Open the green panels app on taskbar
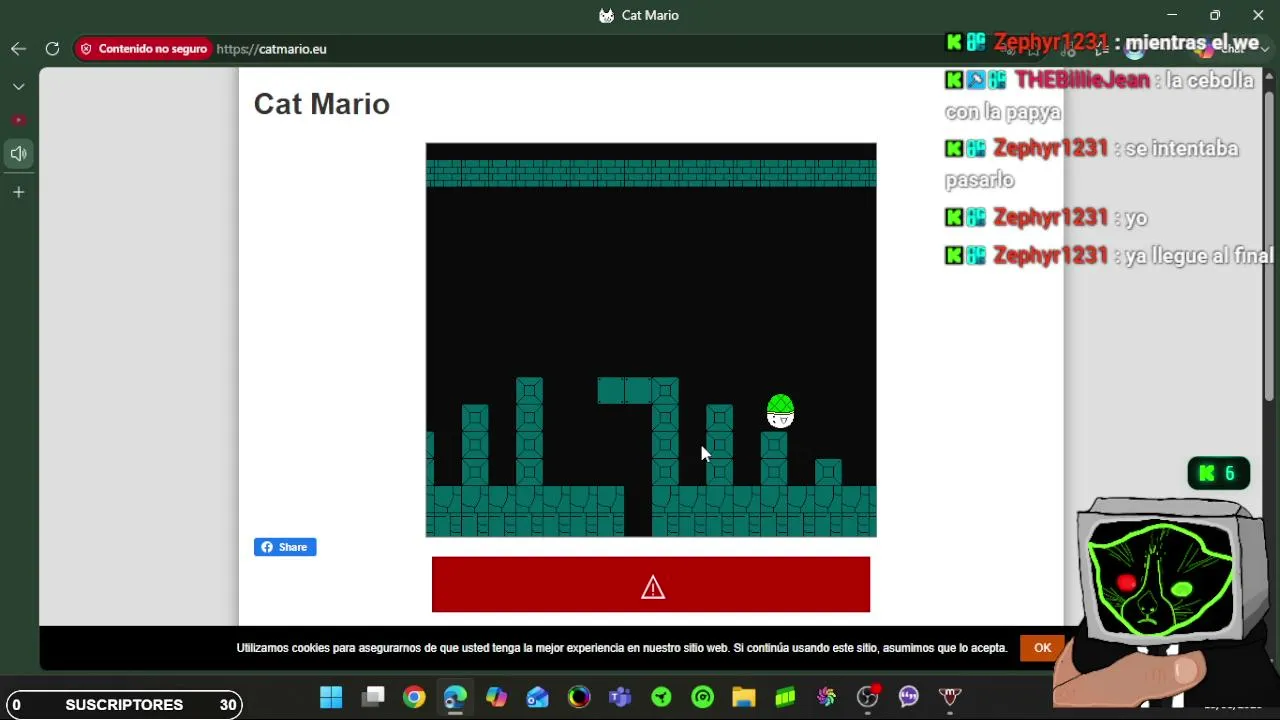1280x720 pixels. [x=785, y=697]
